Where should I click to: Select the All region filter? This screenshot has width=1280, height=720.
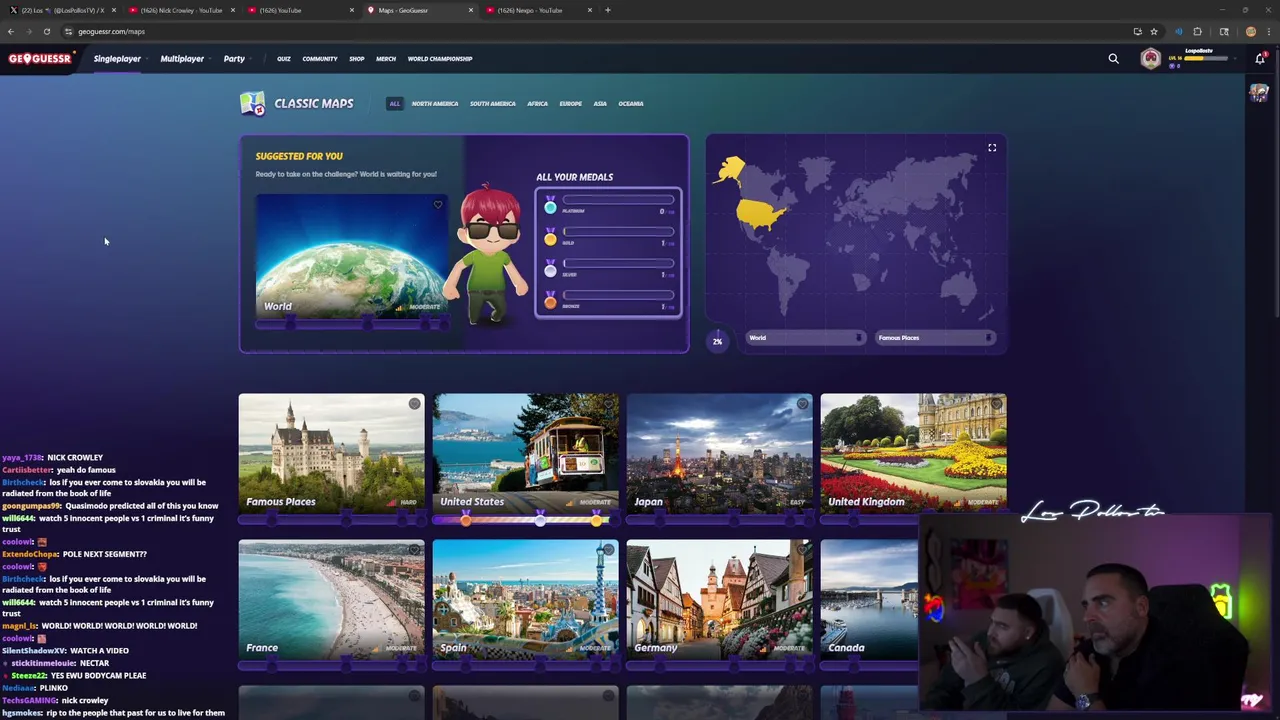tap(395, 103)
